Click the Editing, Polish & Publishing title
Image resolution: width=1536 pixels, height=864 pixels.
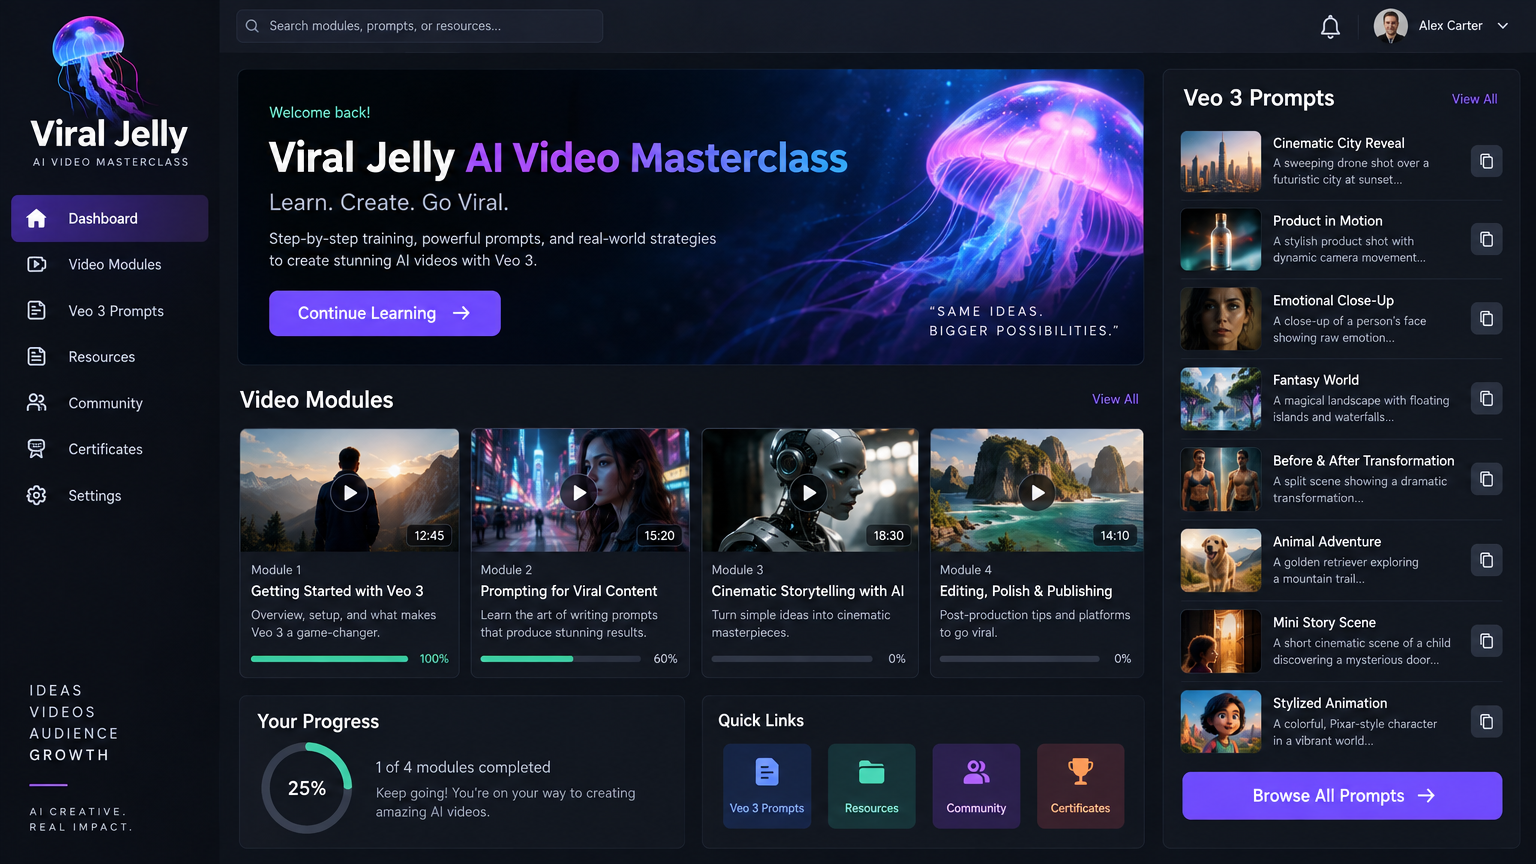[1026, 591]
